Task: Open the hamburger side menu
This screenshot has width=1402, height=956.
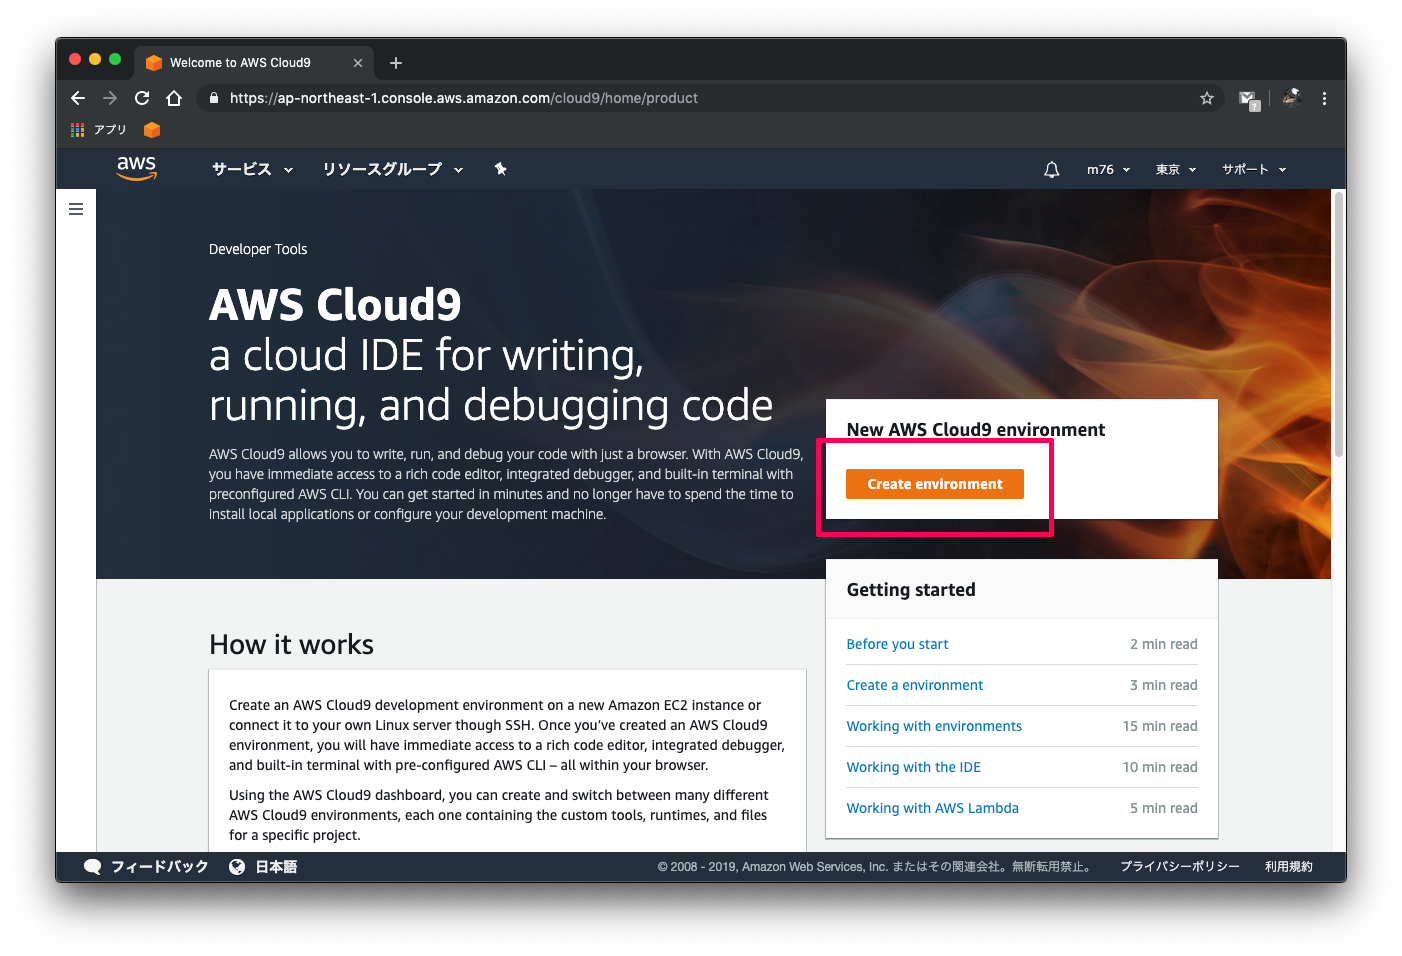Action: coord(76,209)
